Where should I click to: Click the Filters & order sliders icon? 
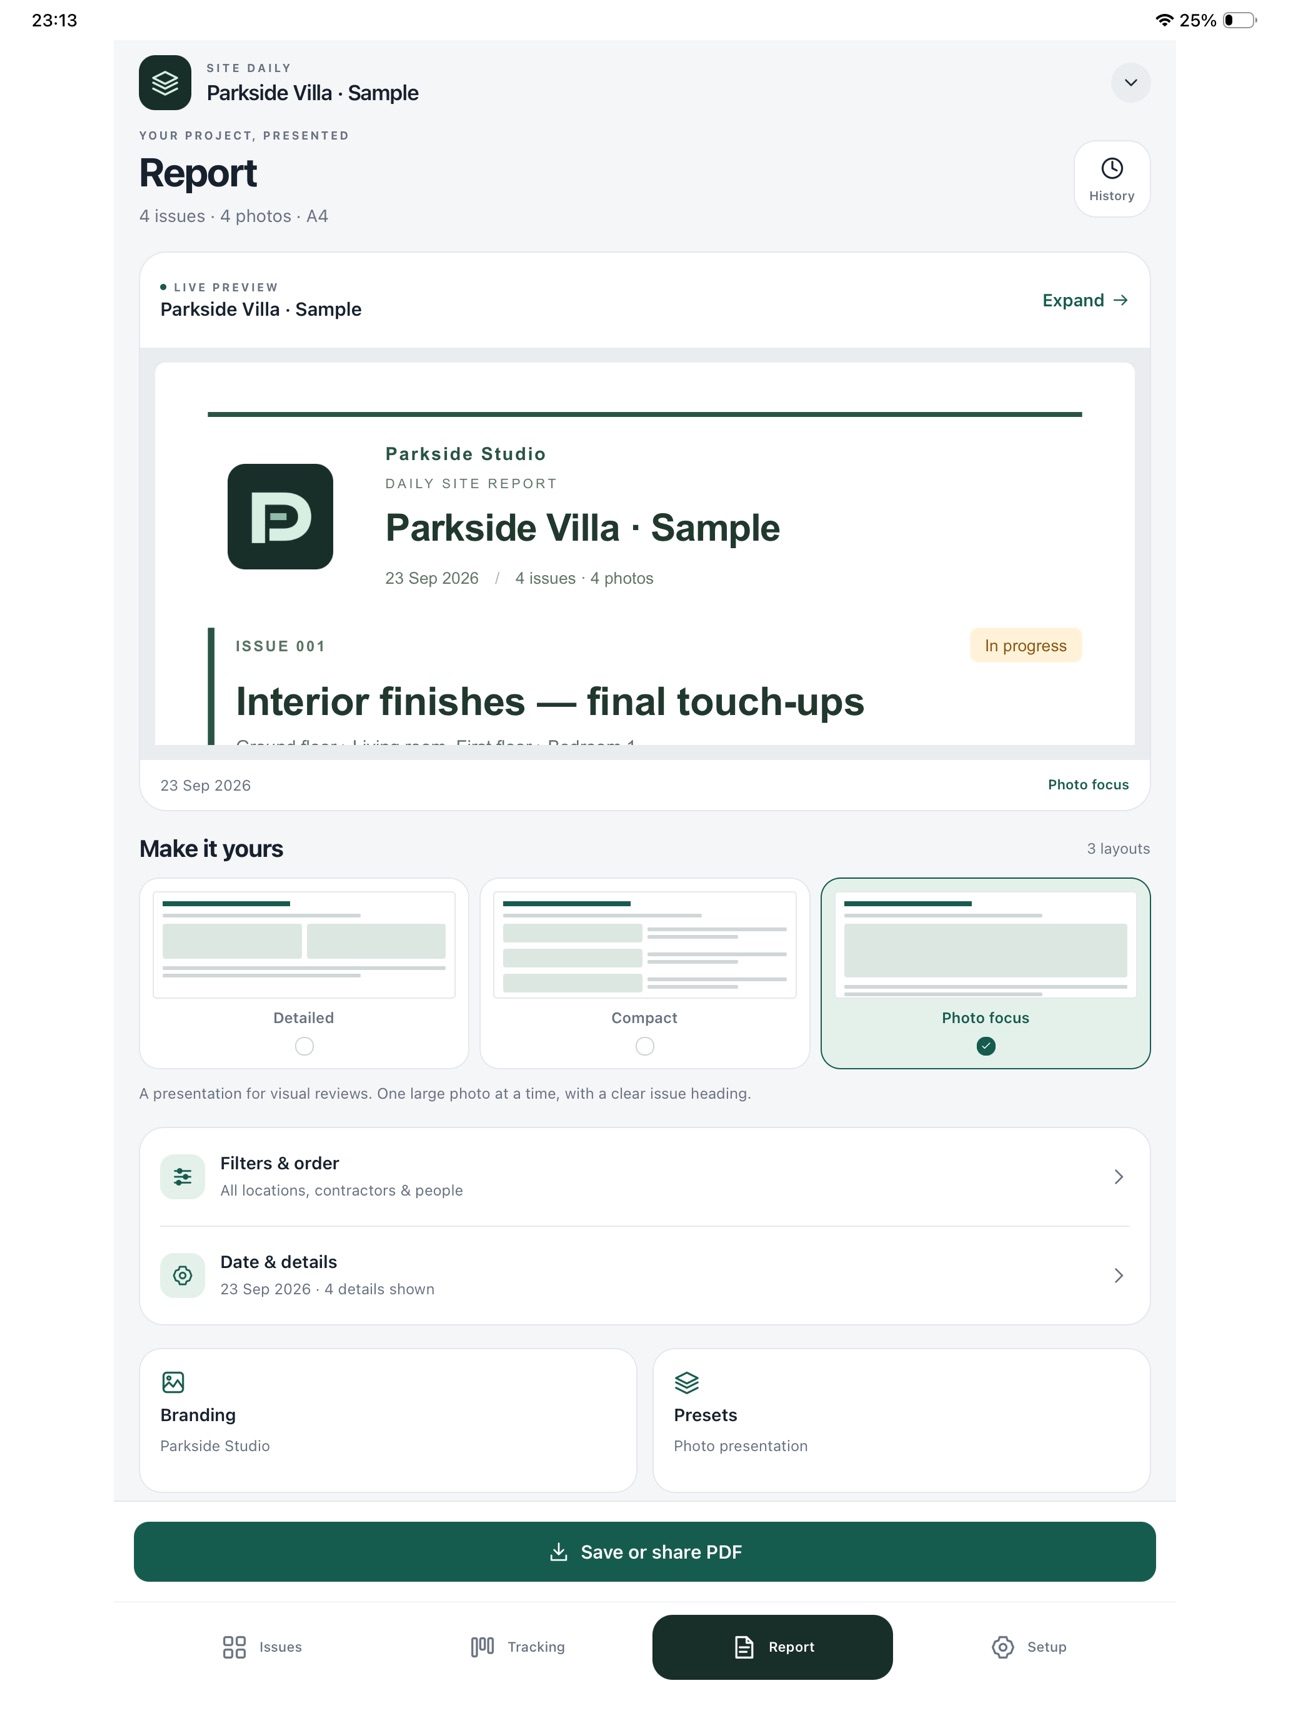(182, 1177)
